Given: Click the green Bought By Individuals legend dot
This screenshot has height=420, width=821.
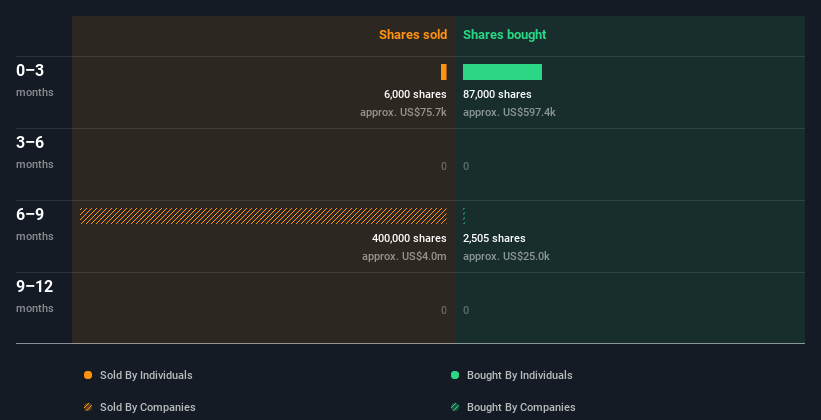Looking at the screenshot, I should tap(455, 375).
